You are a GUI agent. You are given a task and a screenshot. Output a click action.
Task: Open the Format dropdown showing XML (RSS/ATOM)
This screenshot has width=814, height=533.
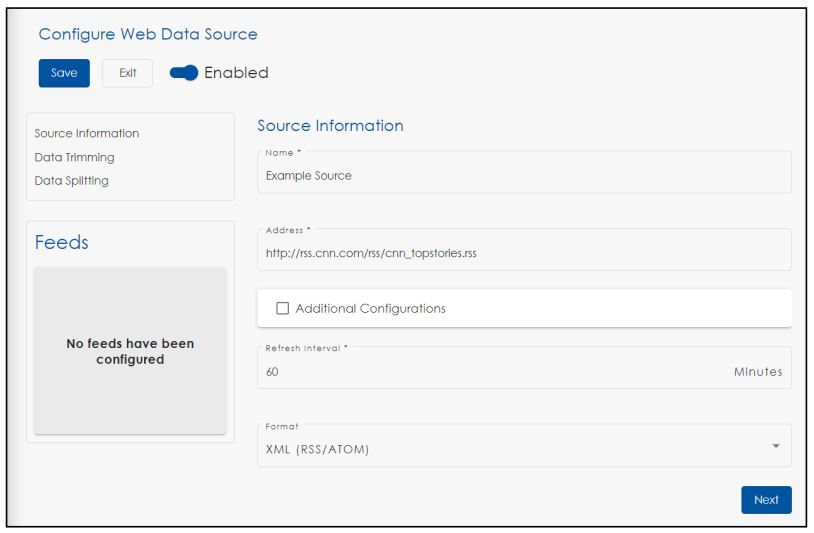(524, 446)
